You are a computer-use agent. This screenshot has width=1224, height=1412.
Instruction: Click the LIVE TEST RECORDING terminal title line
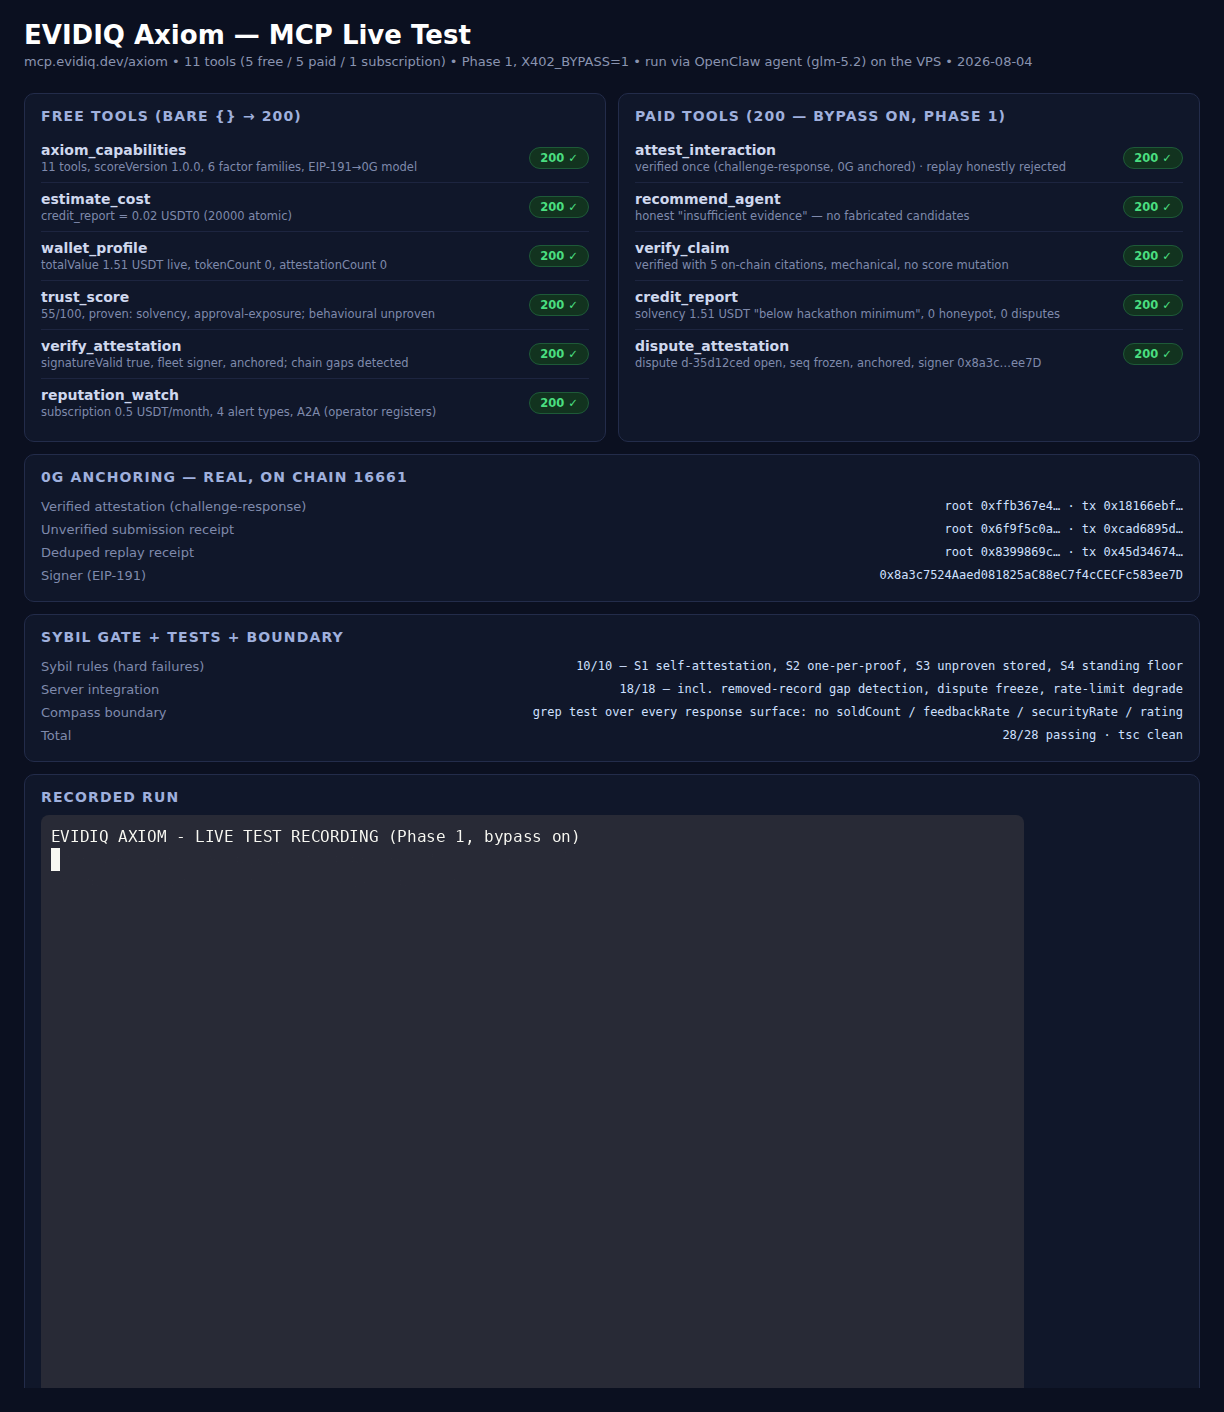(x=315, y=837)
